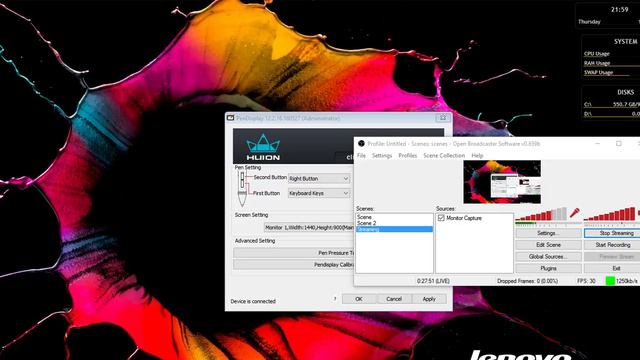This screenshot has width=640, height=360.
Task: Click OK in the PenDisplay window
Action: (359, 299)
